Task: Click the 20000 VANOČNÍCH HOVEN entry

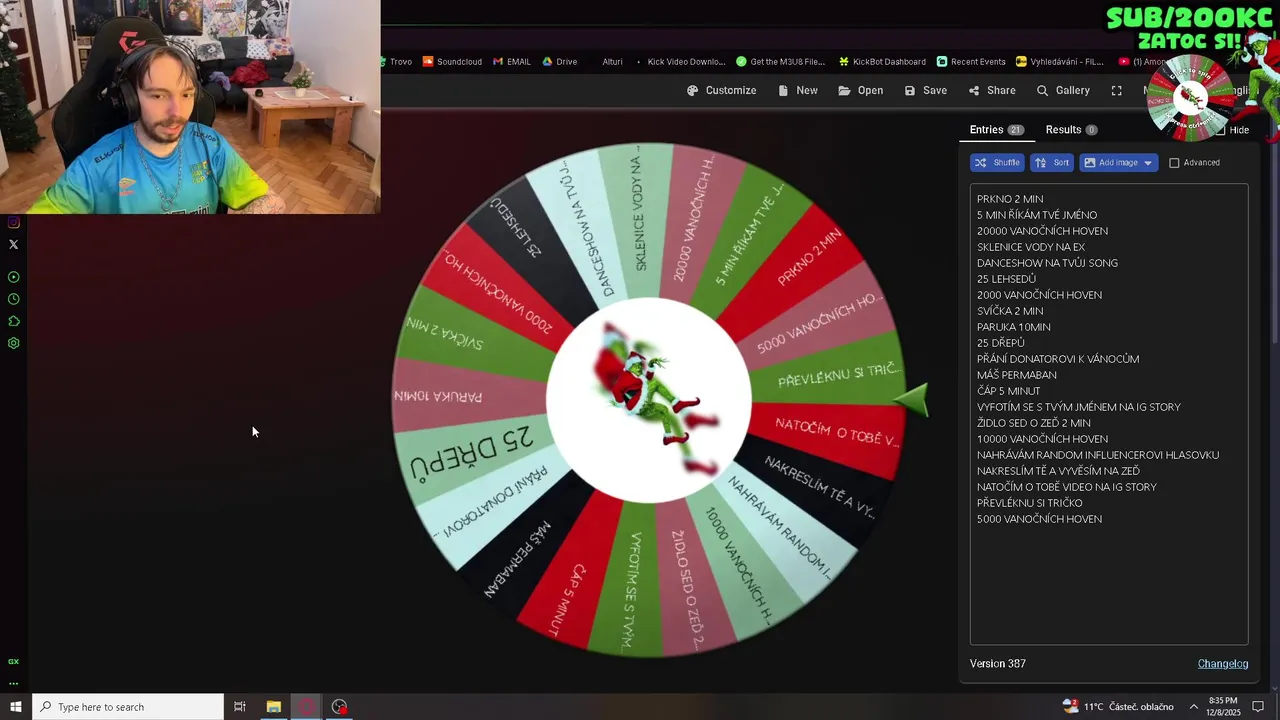Action: 1042,231
